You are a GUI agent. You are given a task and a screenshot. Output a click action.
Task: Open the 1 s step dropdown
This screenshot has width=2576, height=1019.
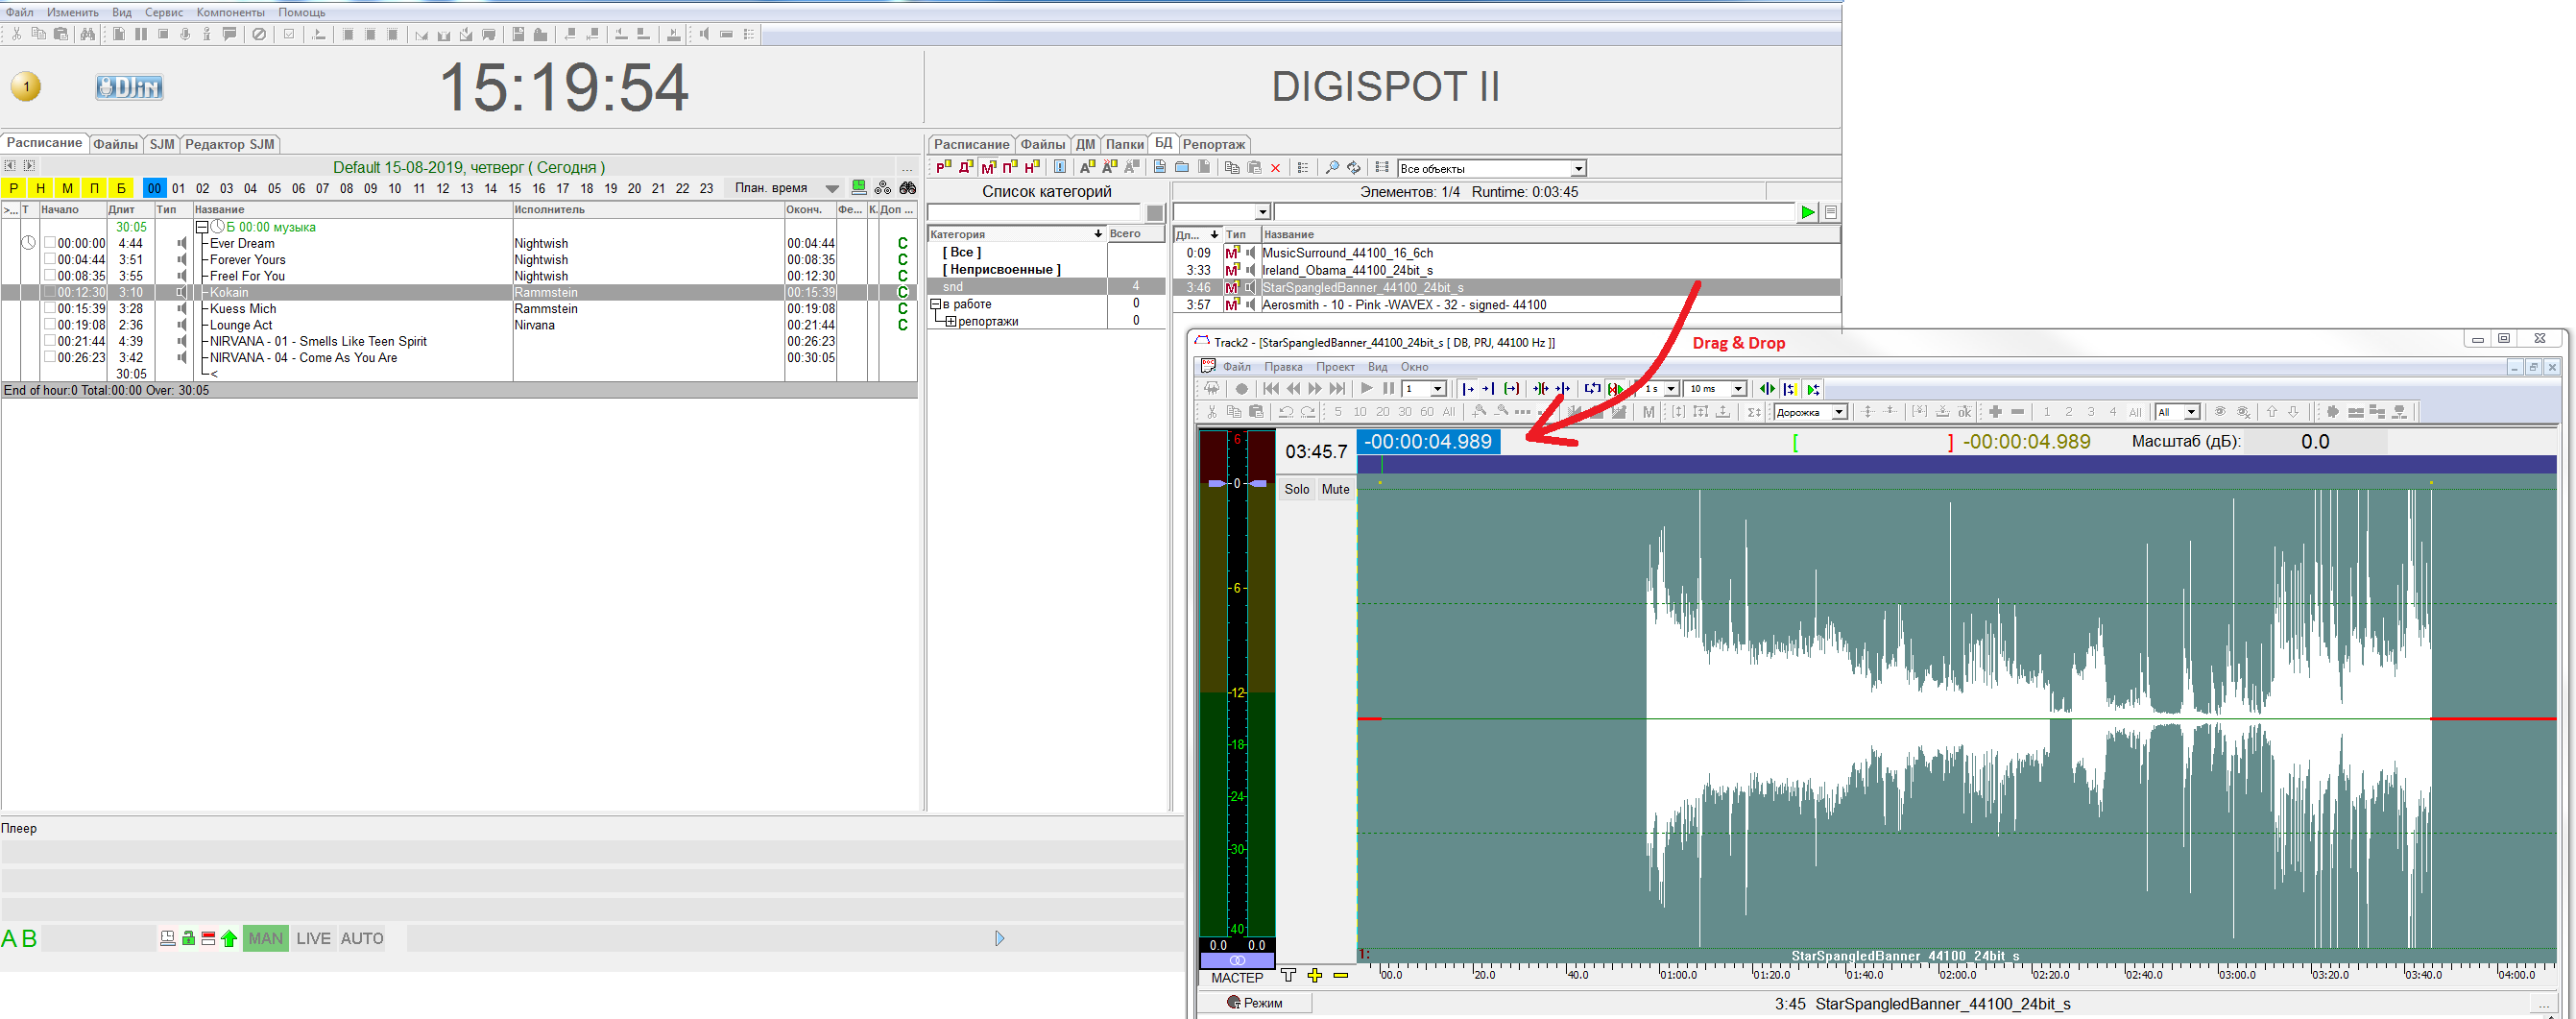[1670, 389]
